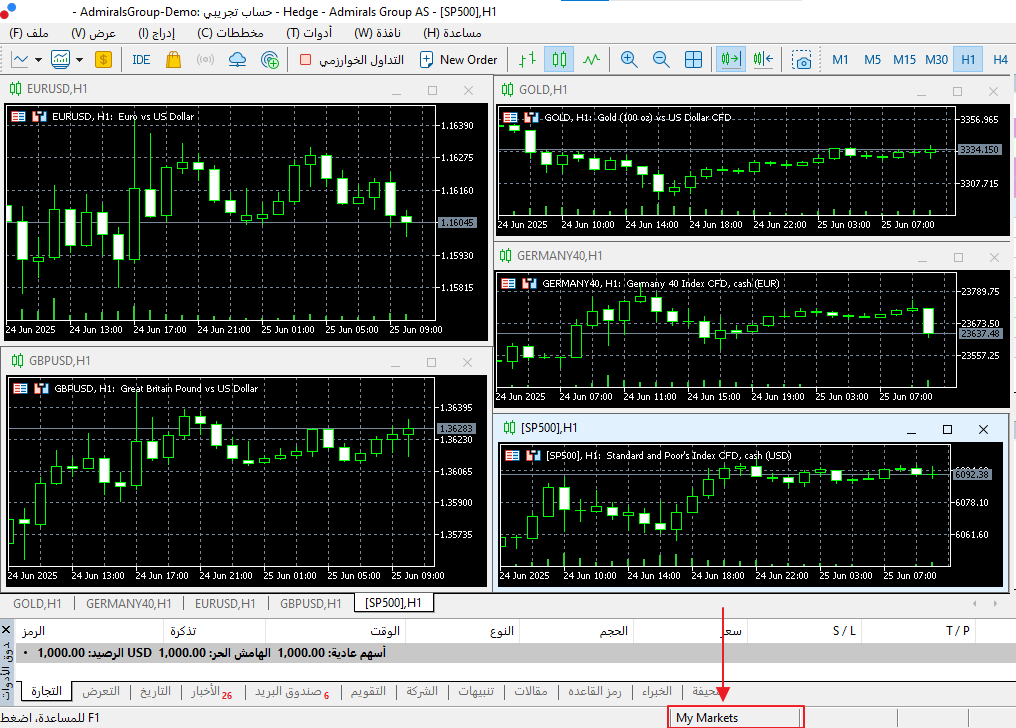The image size is (1016, 728).
Task: Open the تنبيهات alerts tab
Action: click(476, 691)
